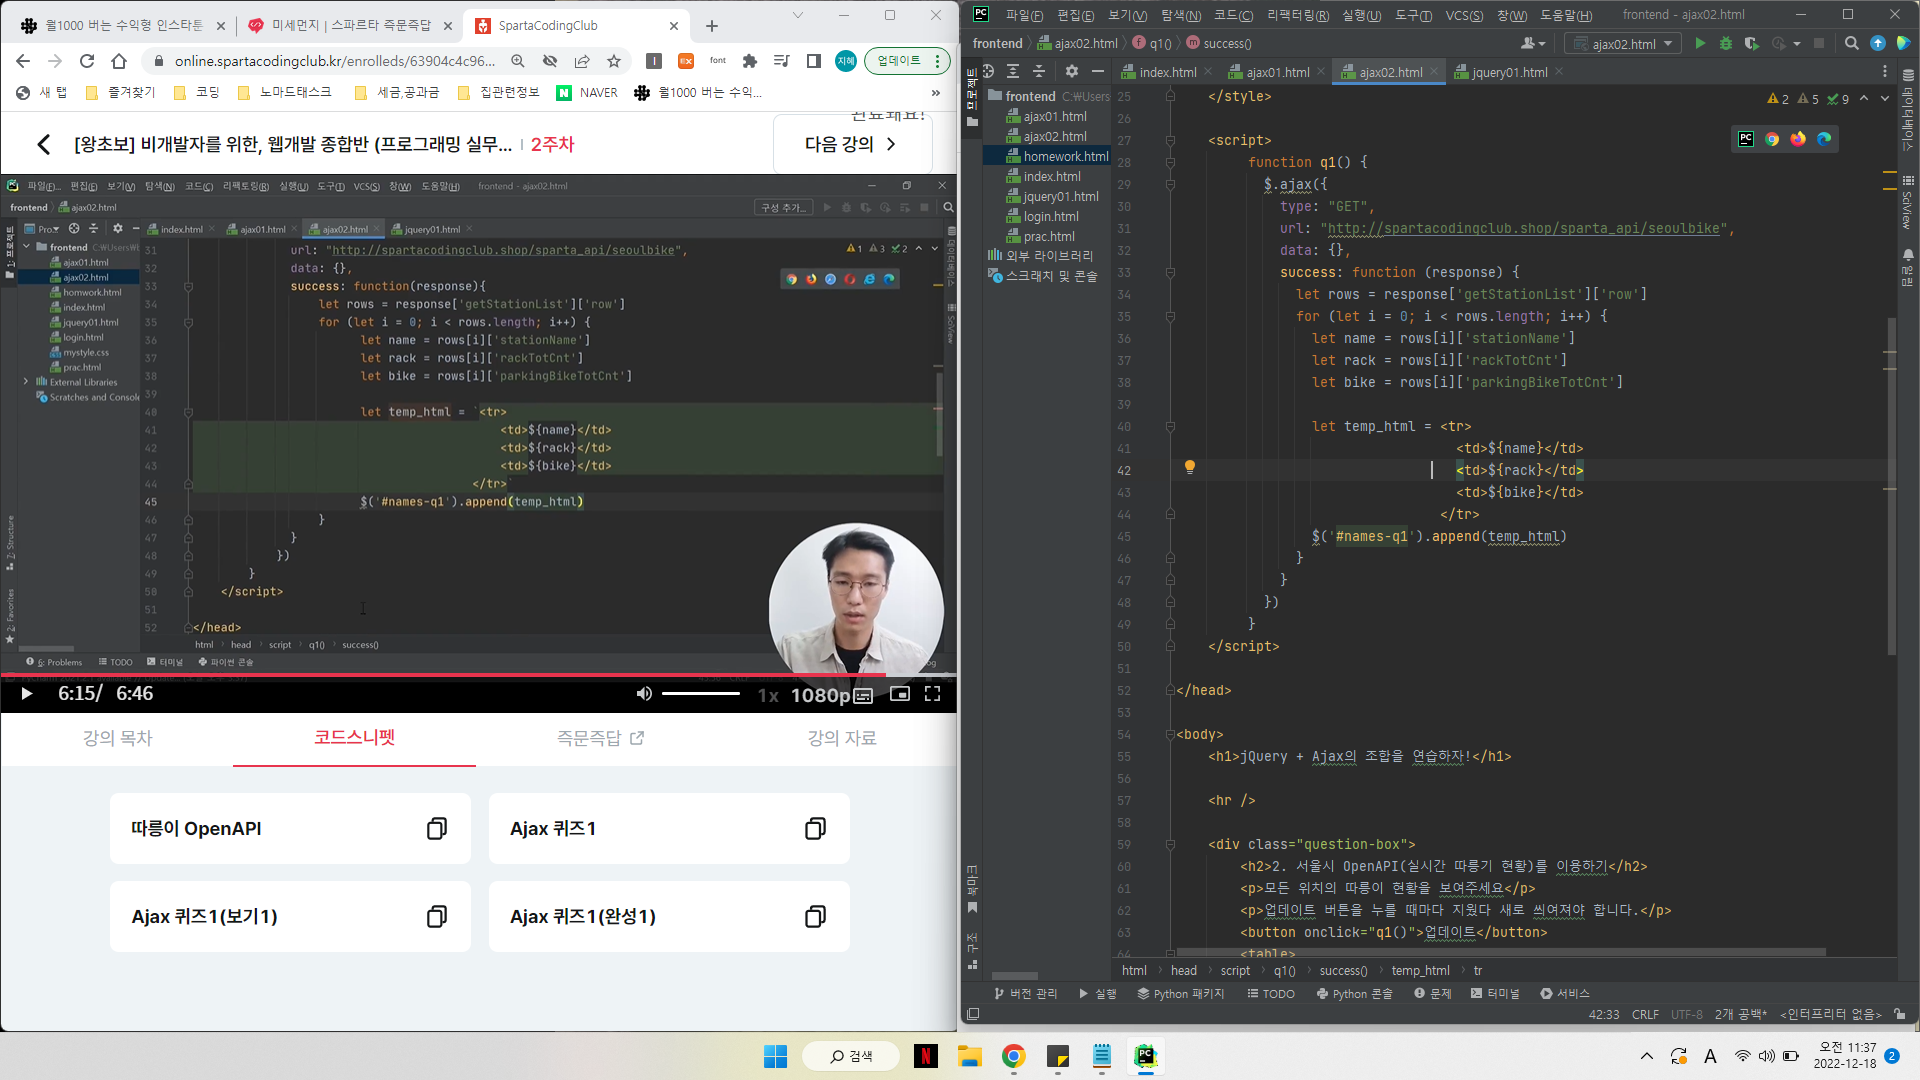Open Windows Start menu

pos(775,1056)
